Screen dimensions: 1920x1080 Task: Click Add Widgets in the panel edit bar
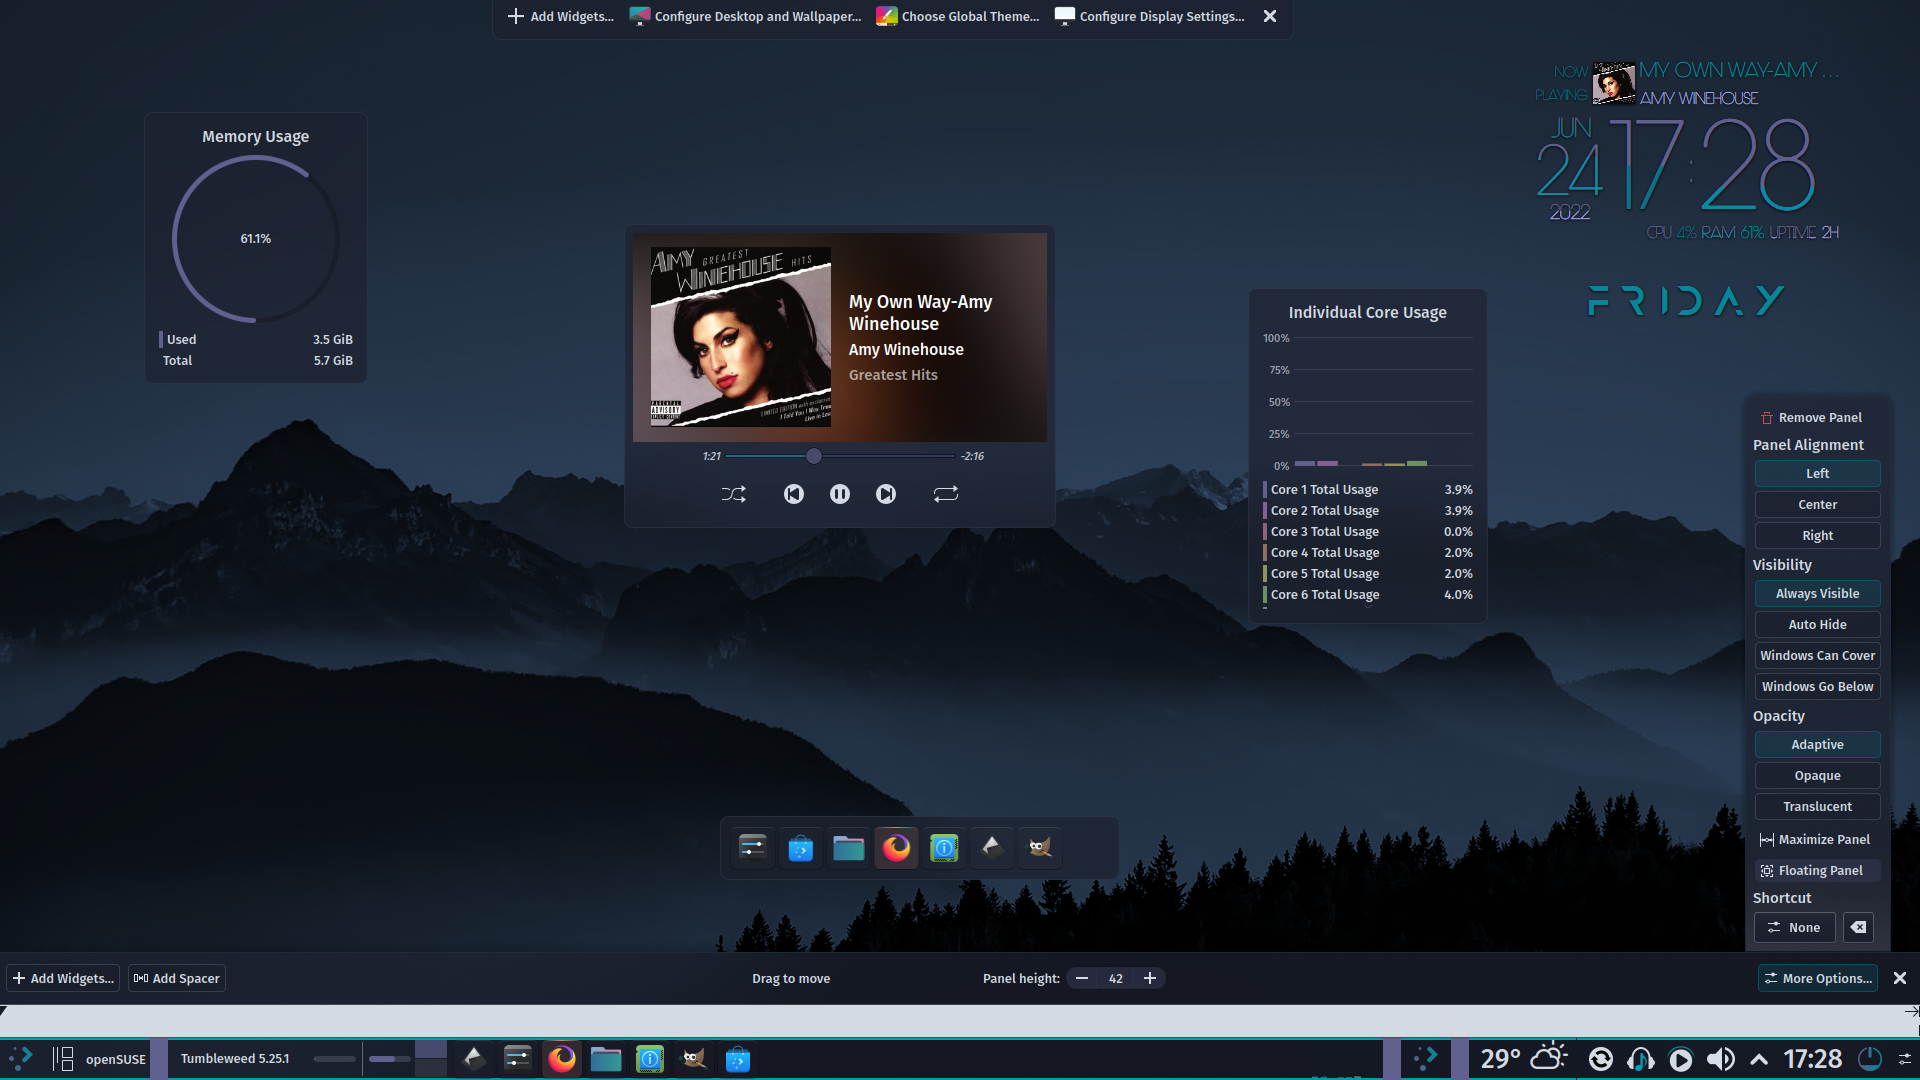pyautogui.click(x=63, y=979)
